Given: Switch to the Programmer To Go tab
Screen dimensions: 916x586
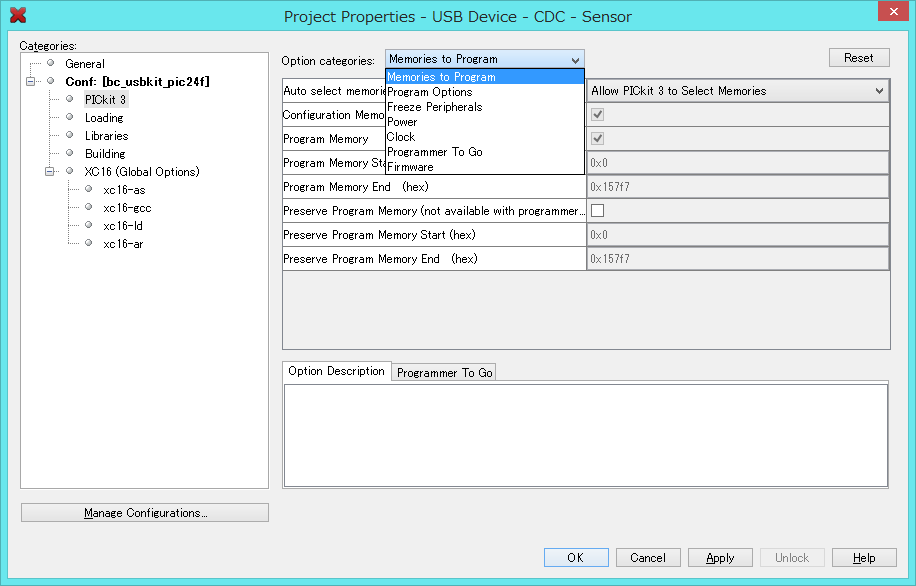Looking at the screenshot, I should (444, 373).
